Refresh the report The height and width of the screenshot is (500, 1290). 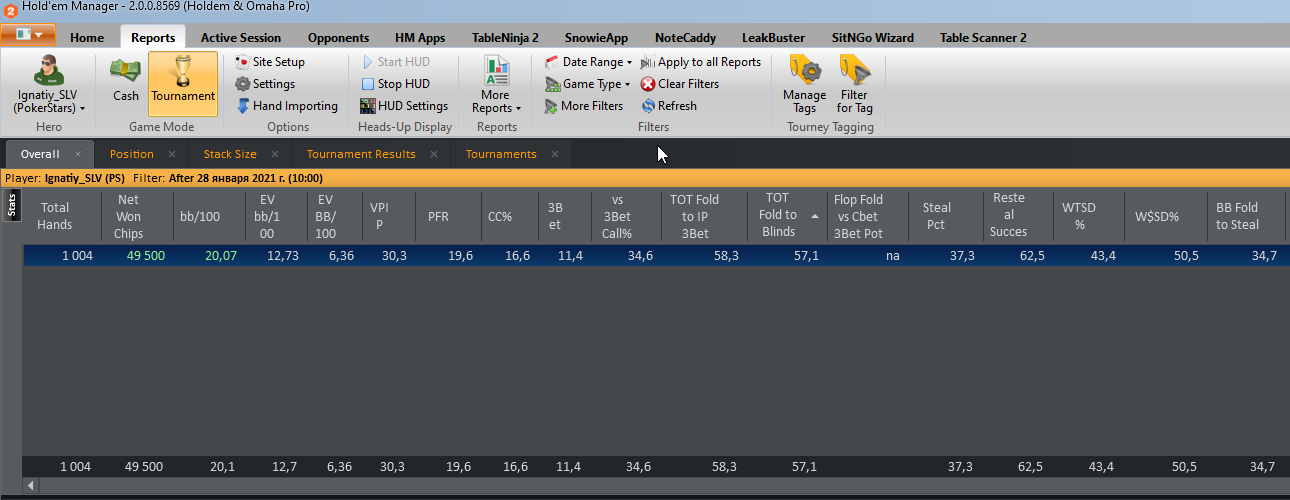[x=668, y=106]
